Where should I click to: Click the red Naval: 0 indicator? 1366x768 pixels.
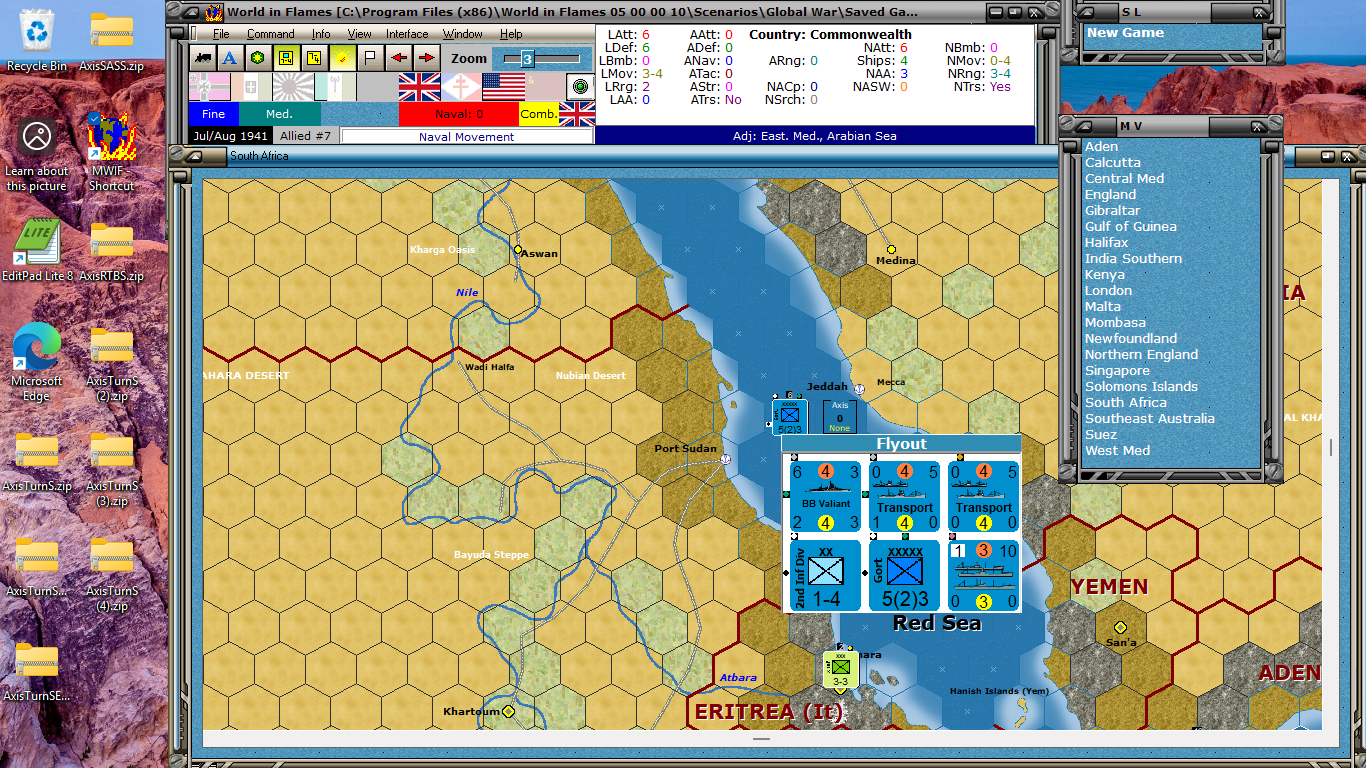click(458, 114)
